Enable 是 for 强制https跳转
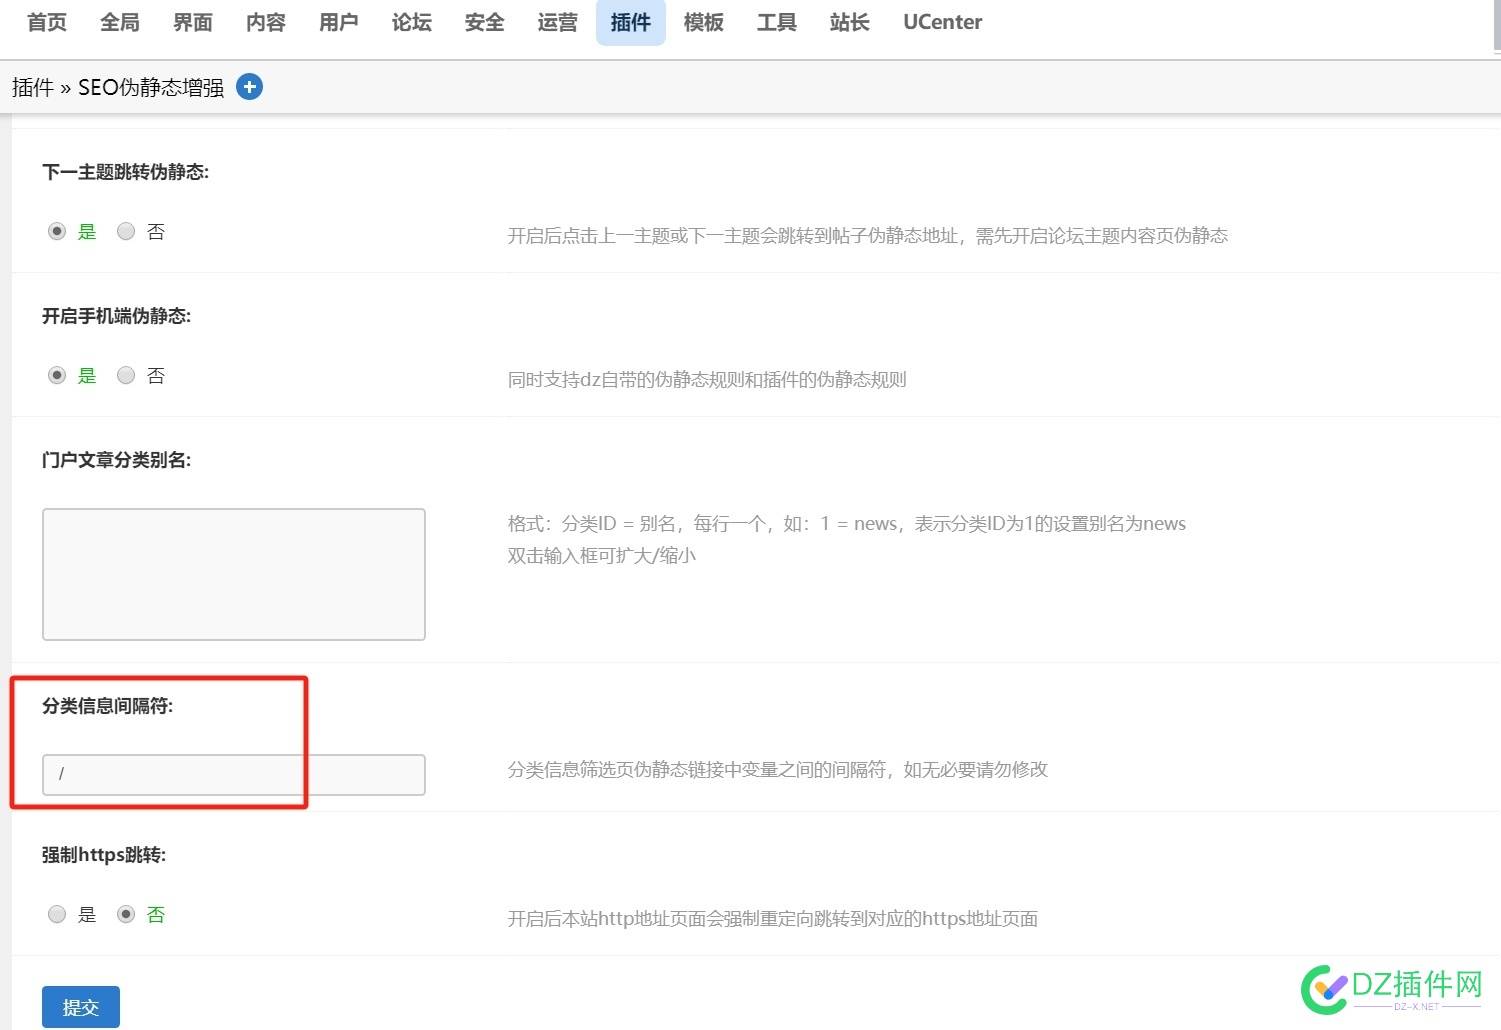This screenshot has height=1030, width=1501. pyautogui.click(x=57, y=914)
